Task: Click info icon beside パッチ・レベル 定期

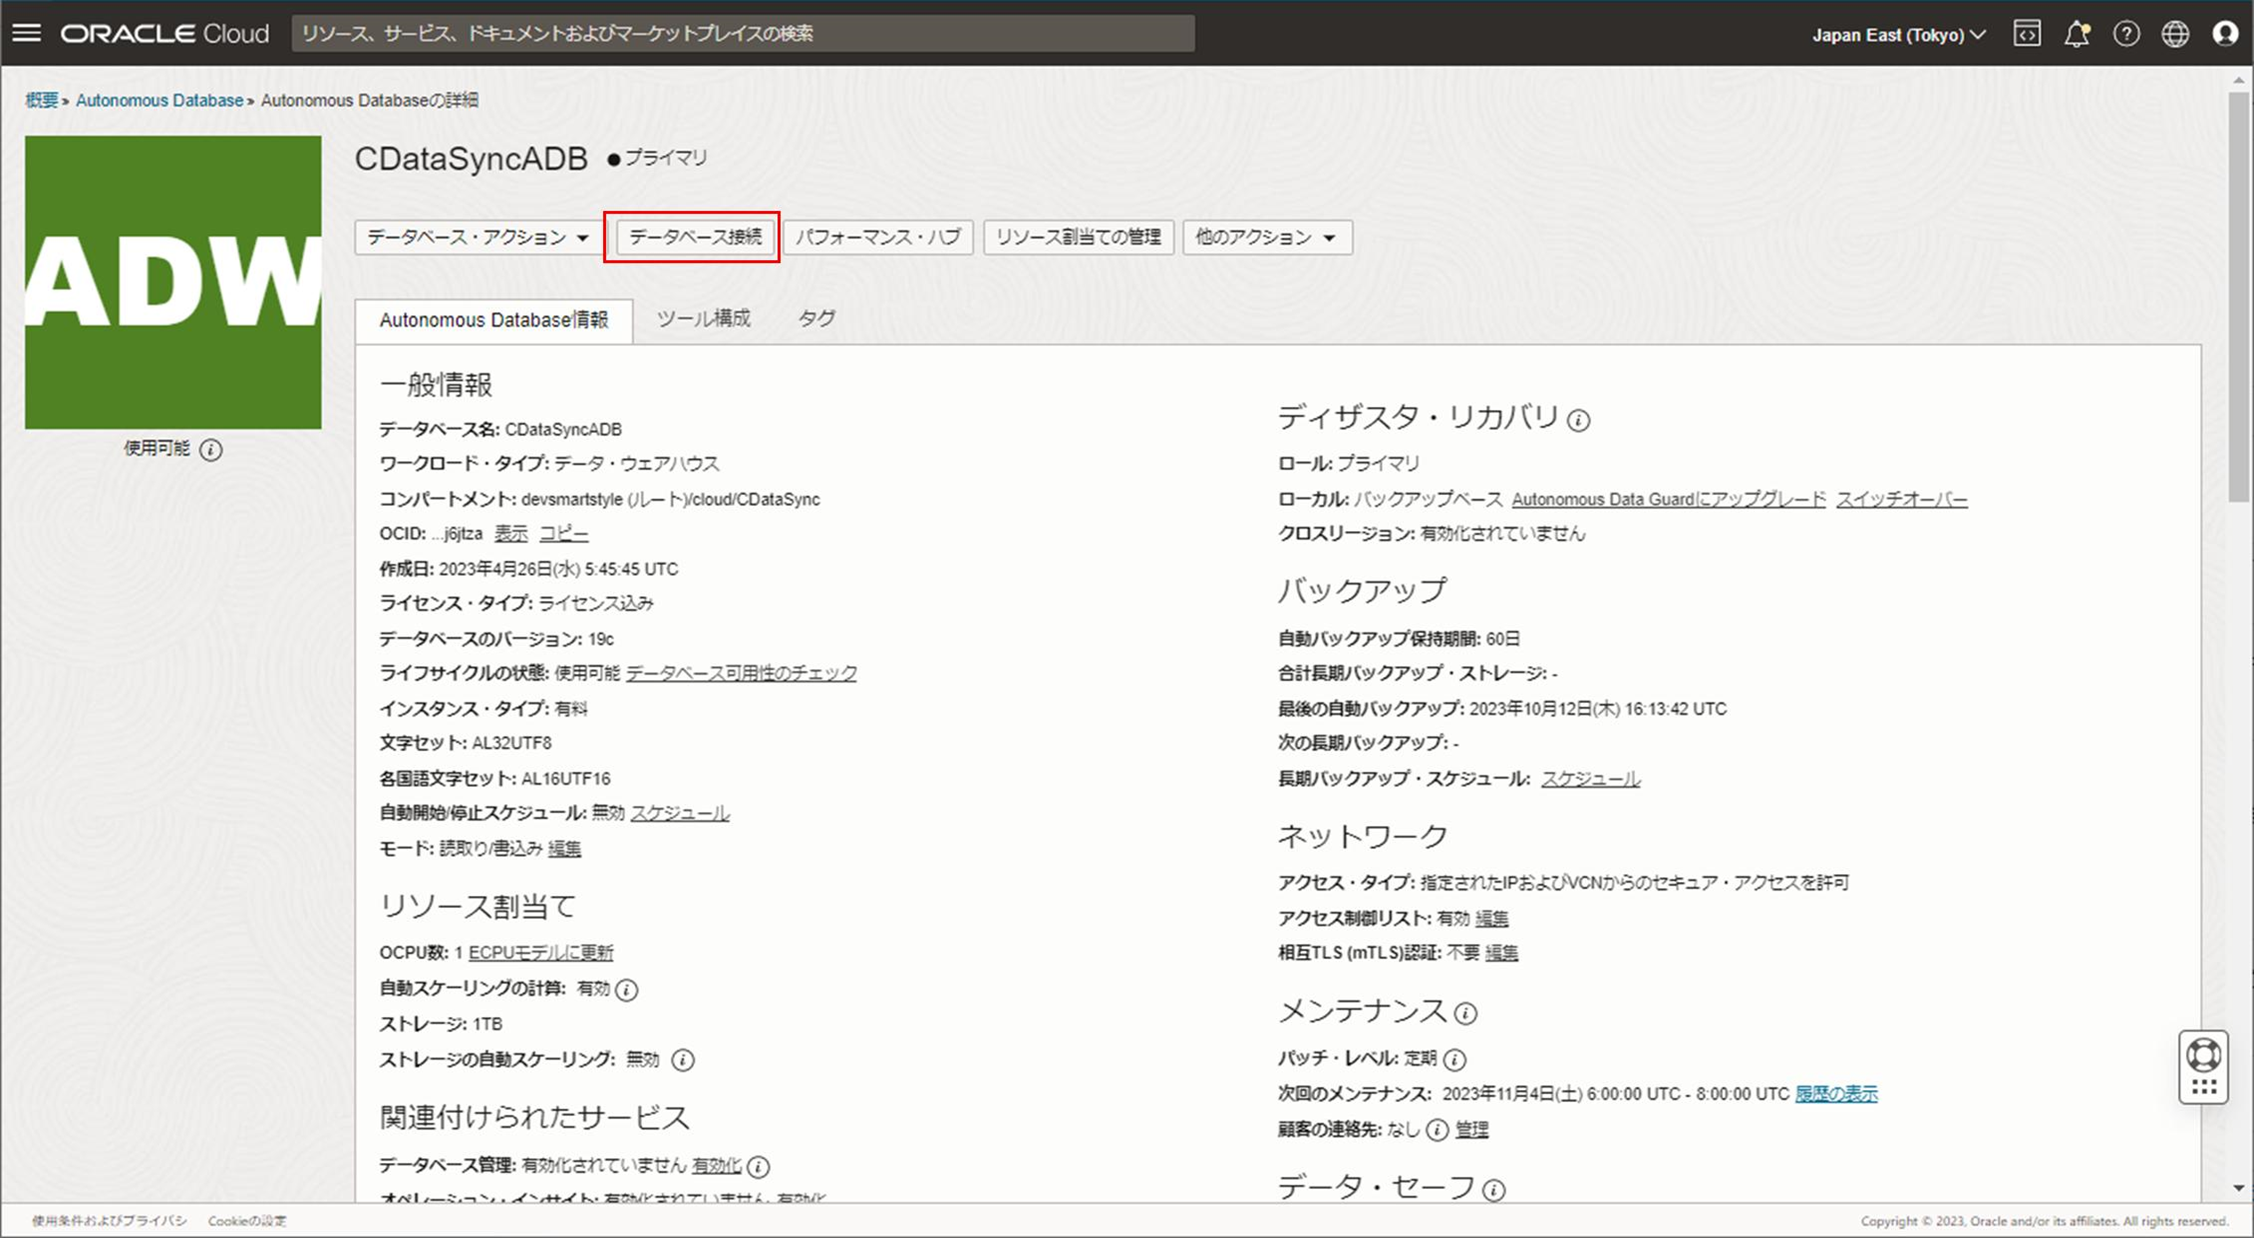Action: click(x=1455, y=1059)
